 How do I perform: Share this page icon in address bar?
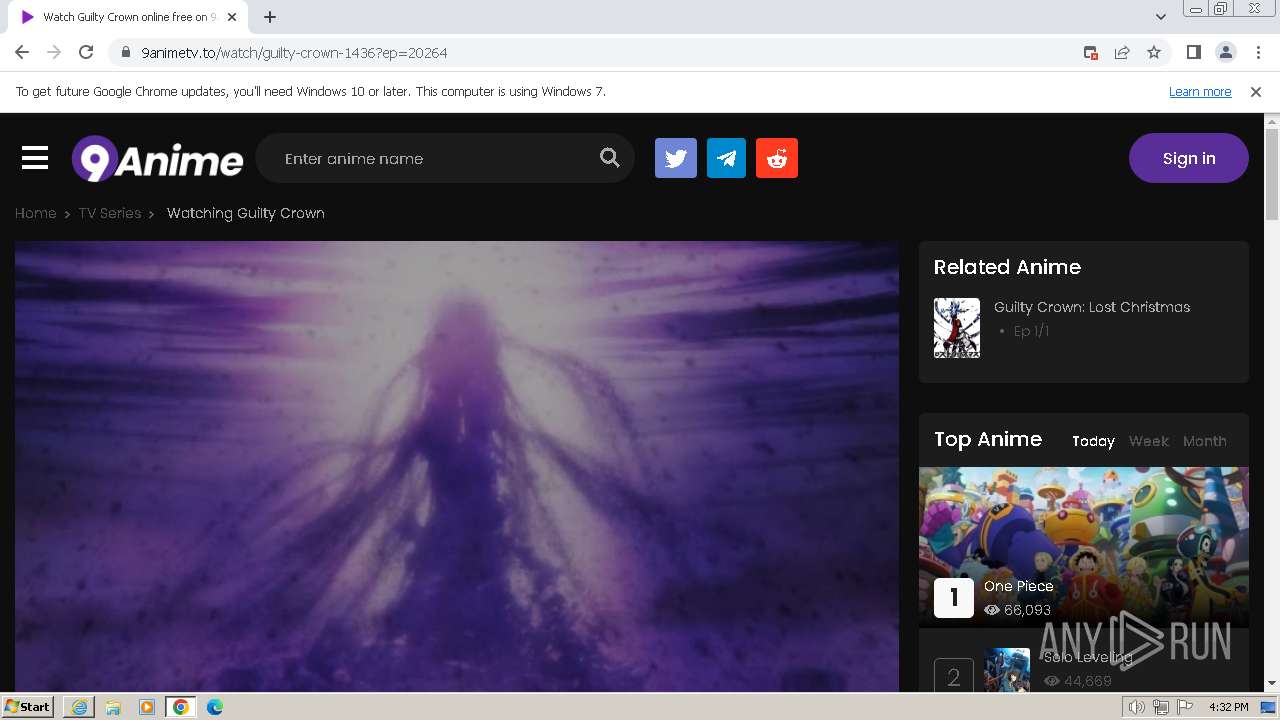[1122, 52]
